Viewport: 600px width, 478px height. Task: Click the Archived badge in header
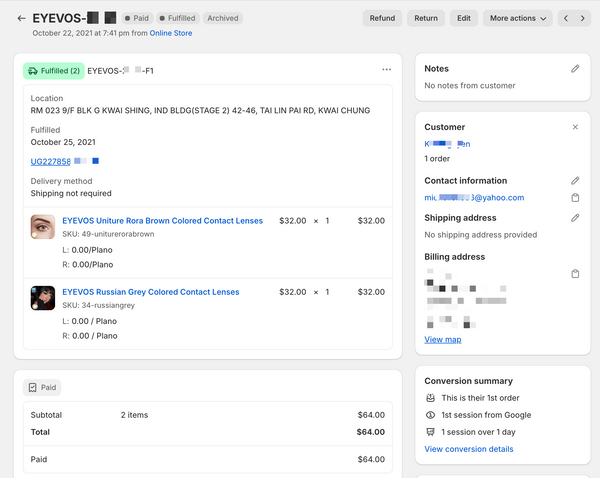pyautogui.click(x=223, y=18)
